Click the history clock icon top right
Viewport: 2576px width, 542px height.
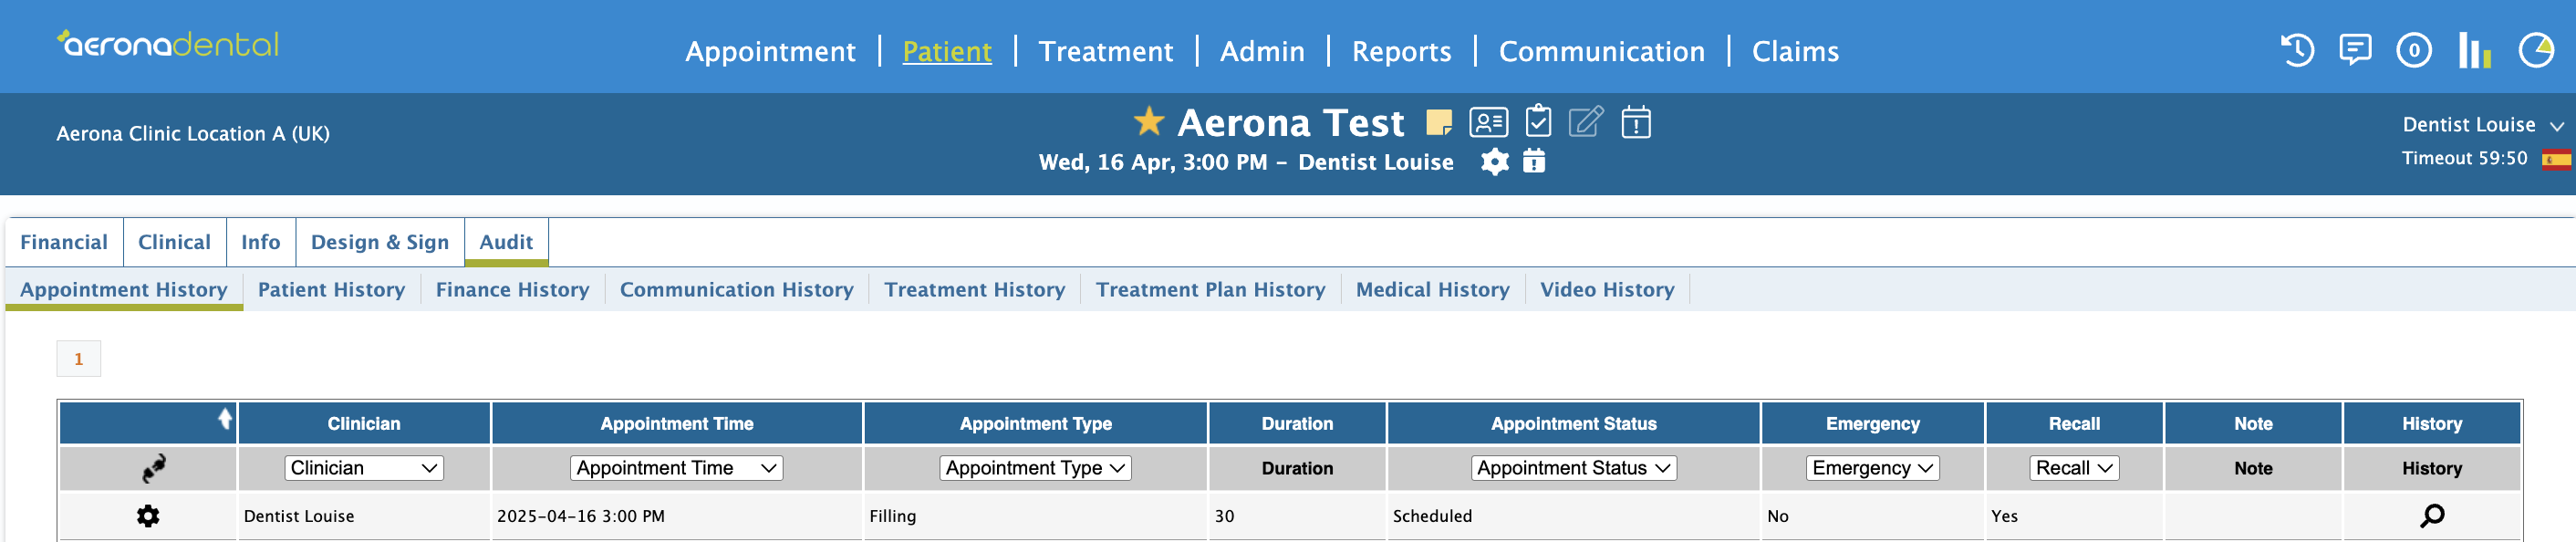(x=2297, y=50)
